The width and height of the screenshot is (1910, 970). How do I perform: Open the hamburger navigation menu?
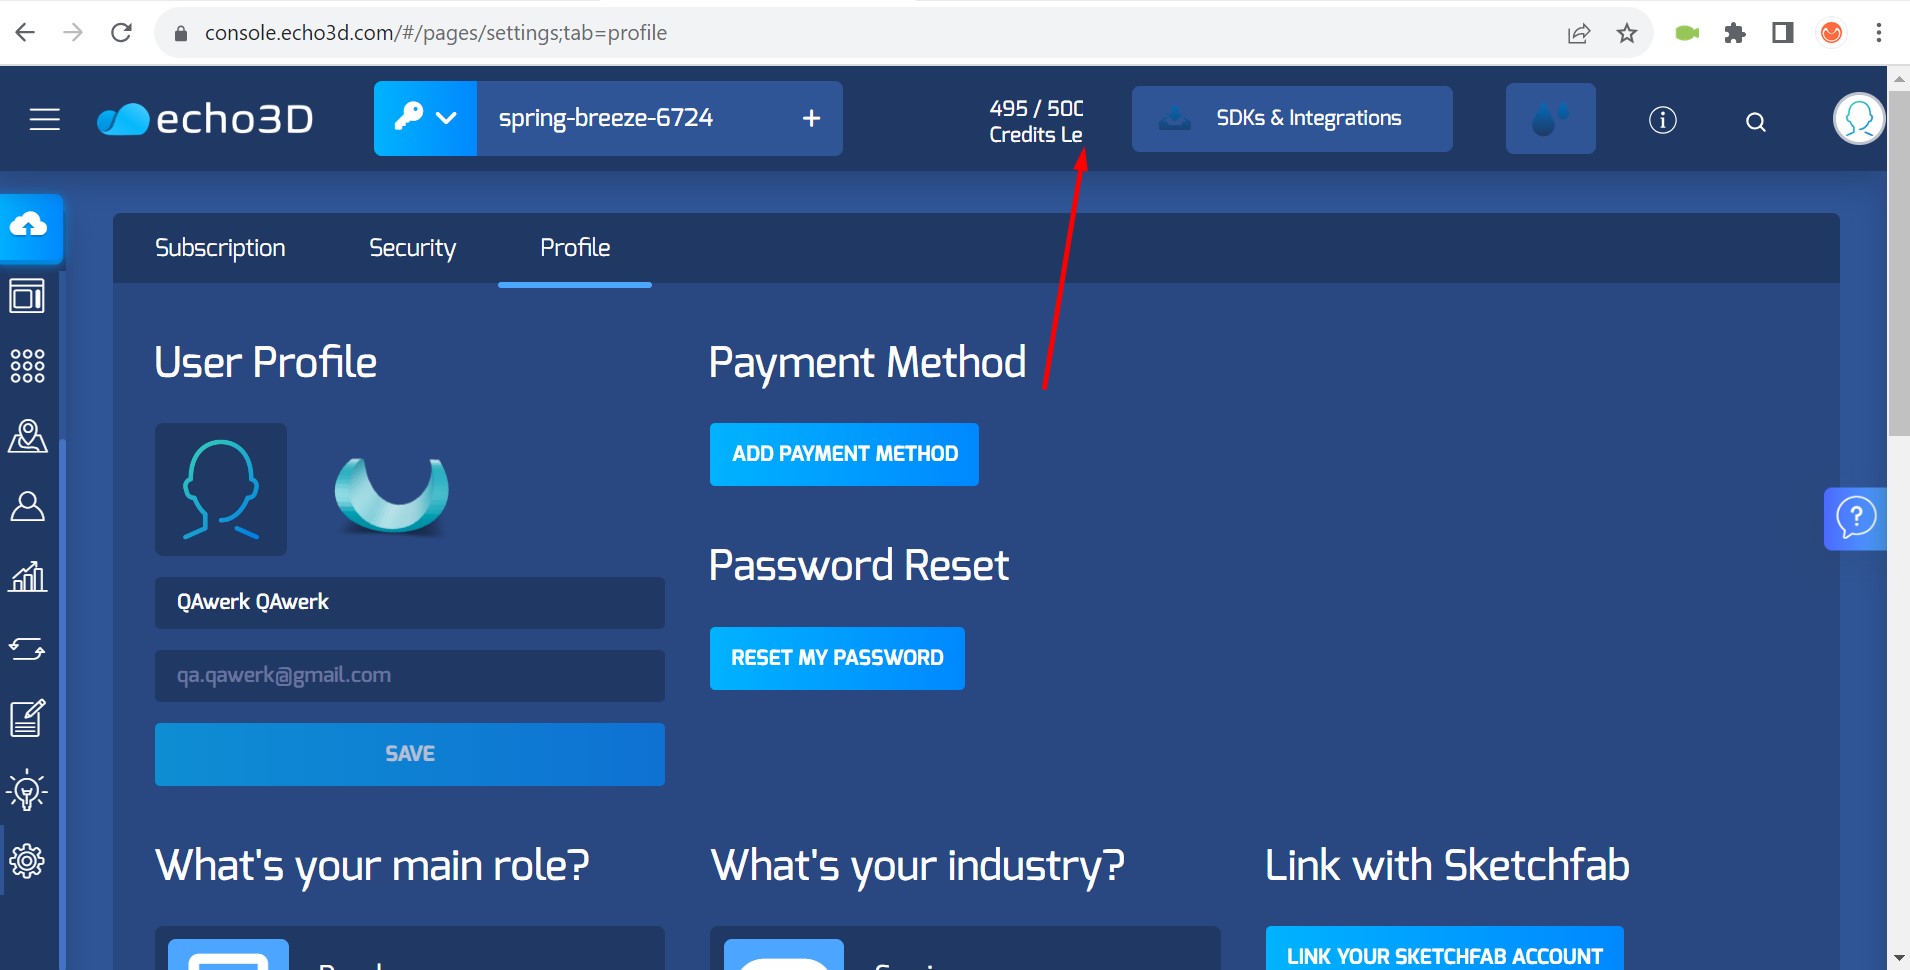click(x=44, y=120)
